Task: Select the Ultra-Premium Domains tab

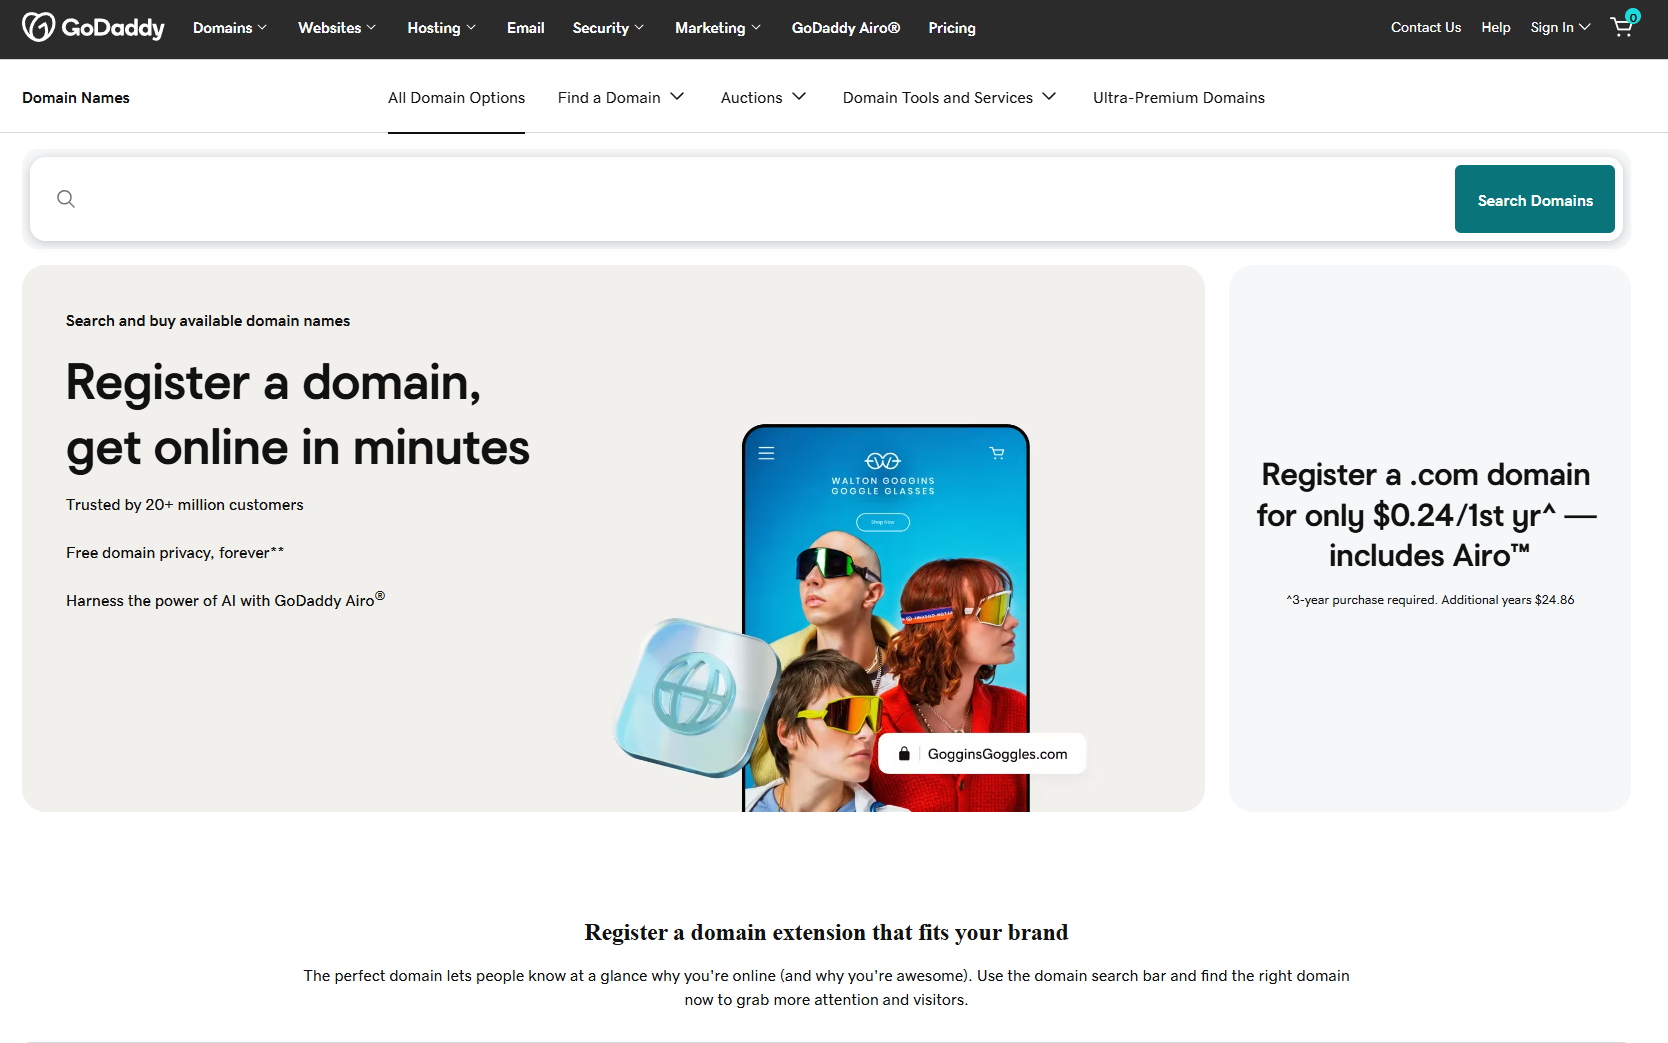Action: click(x=1178, y=97)
